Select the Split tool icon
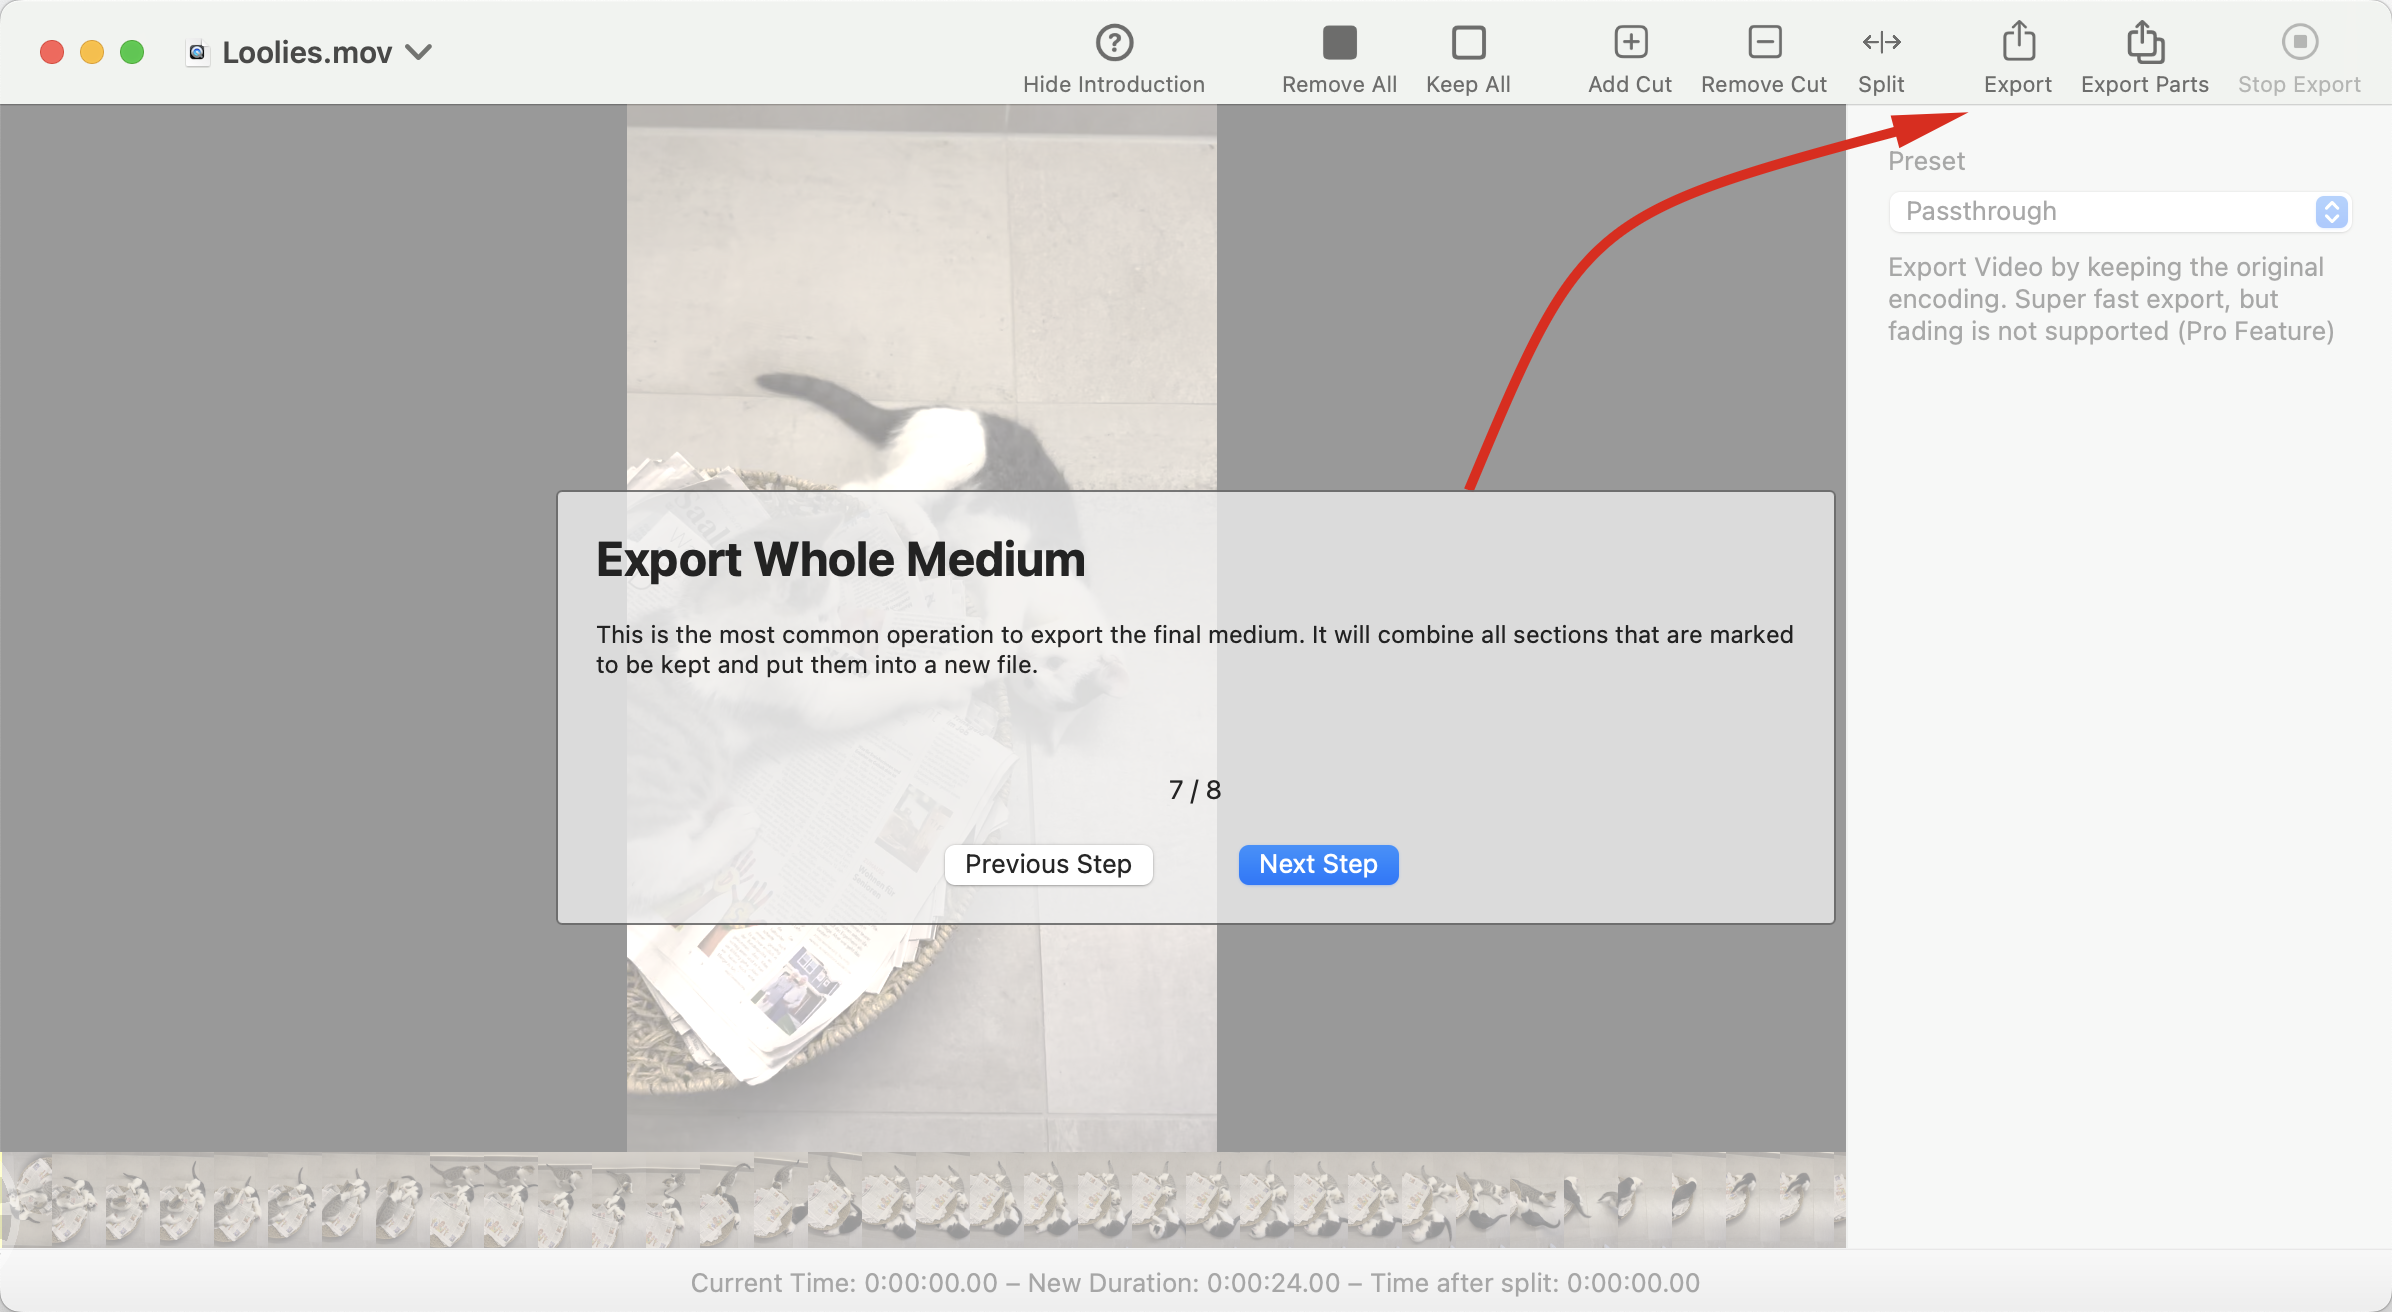The width and height of the screenshot is (2392, 1312). pyautogui.click(x=1881, y=43)
